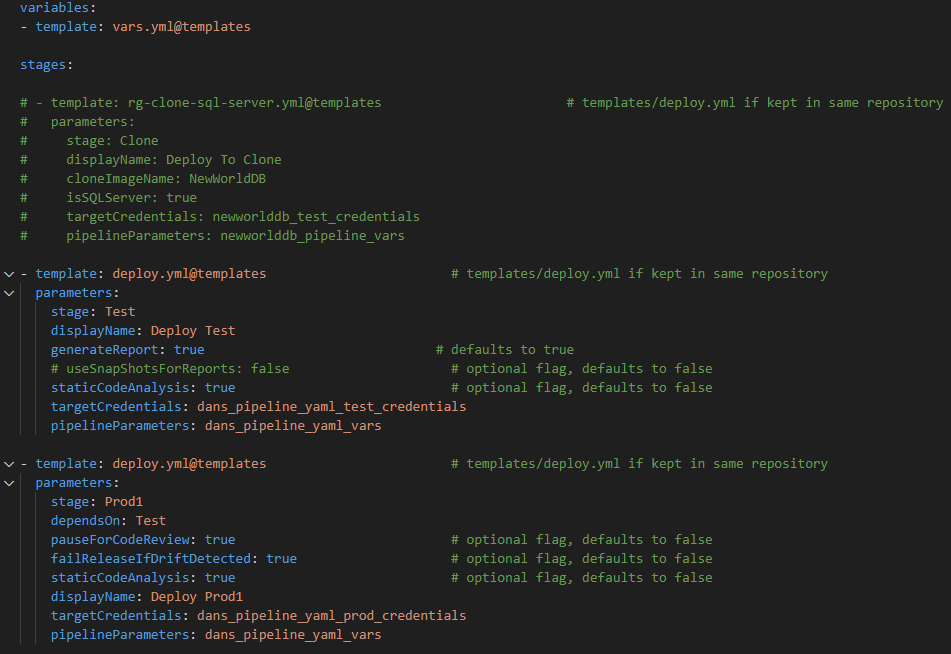Click the commented cloneImageName NewWorldDB line
Image resolution: width=951 pixels, height=654 pixels.
pos(143,178)
